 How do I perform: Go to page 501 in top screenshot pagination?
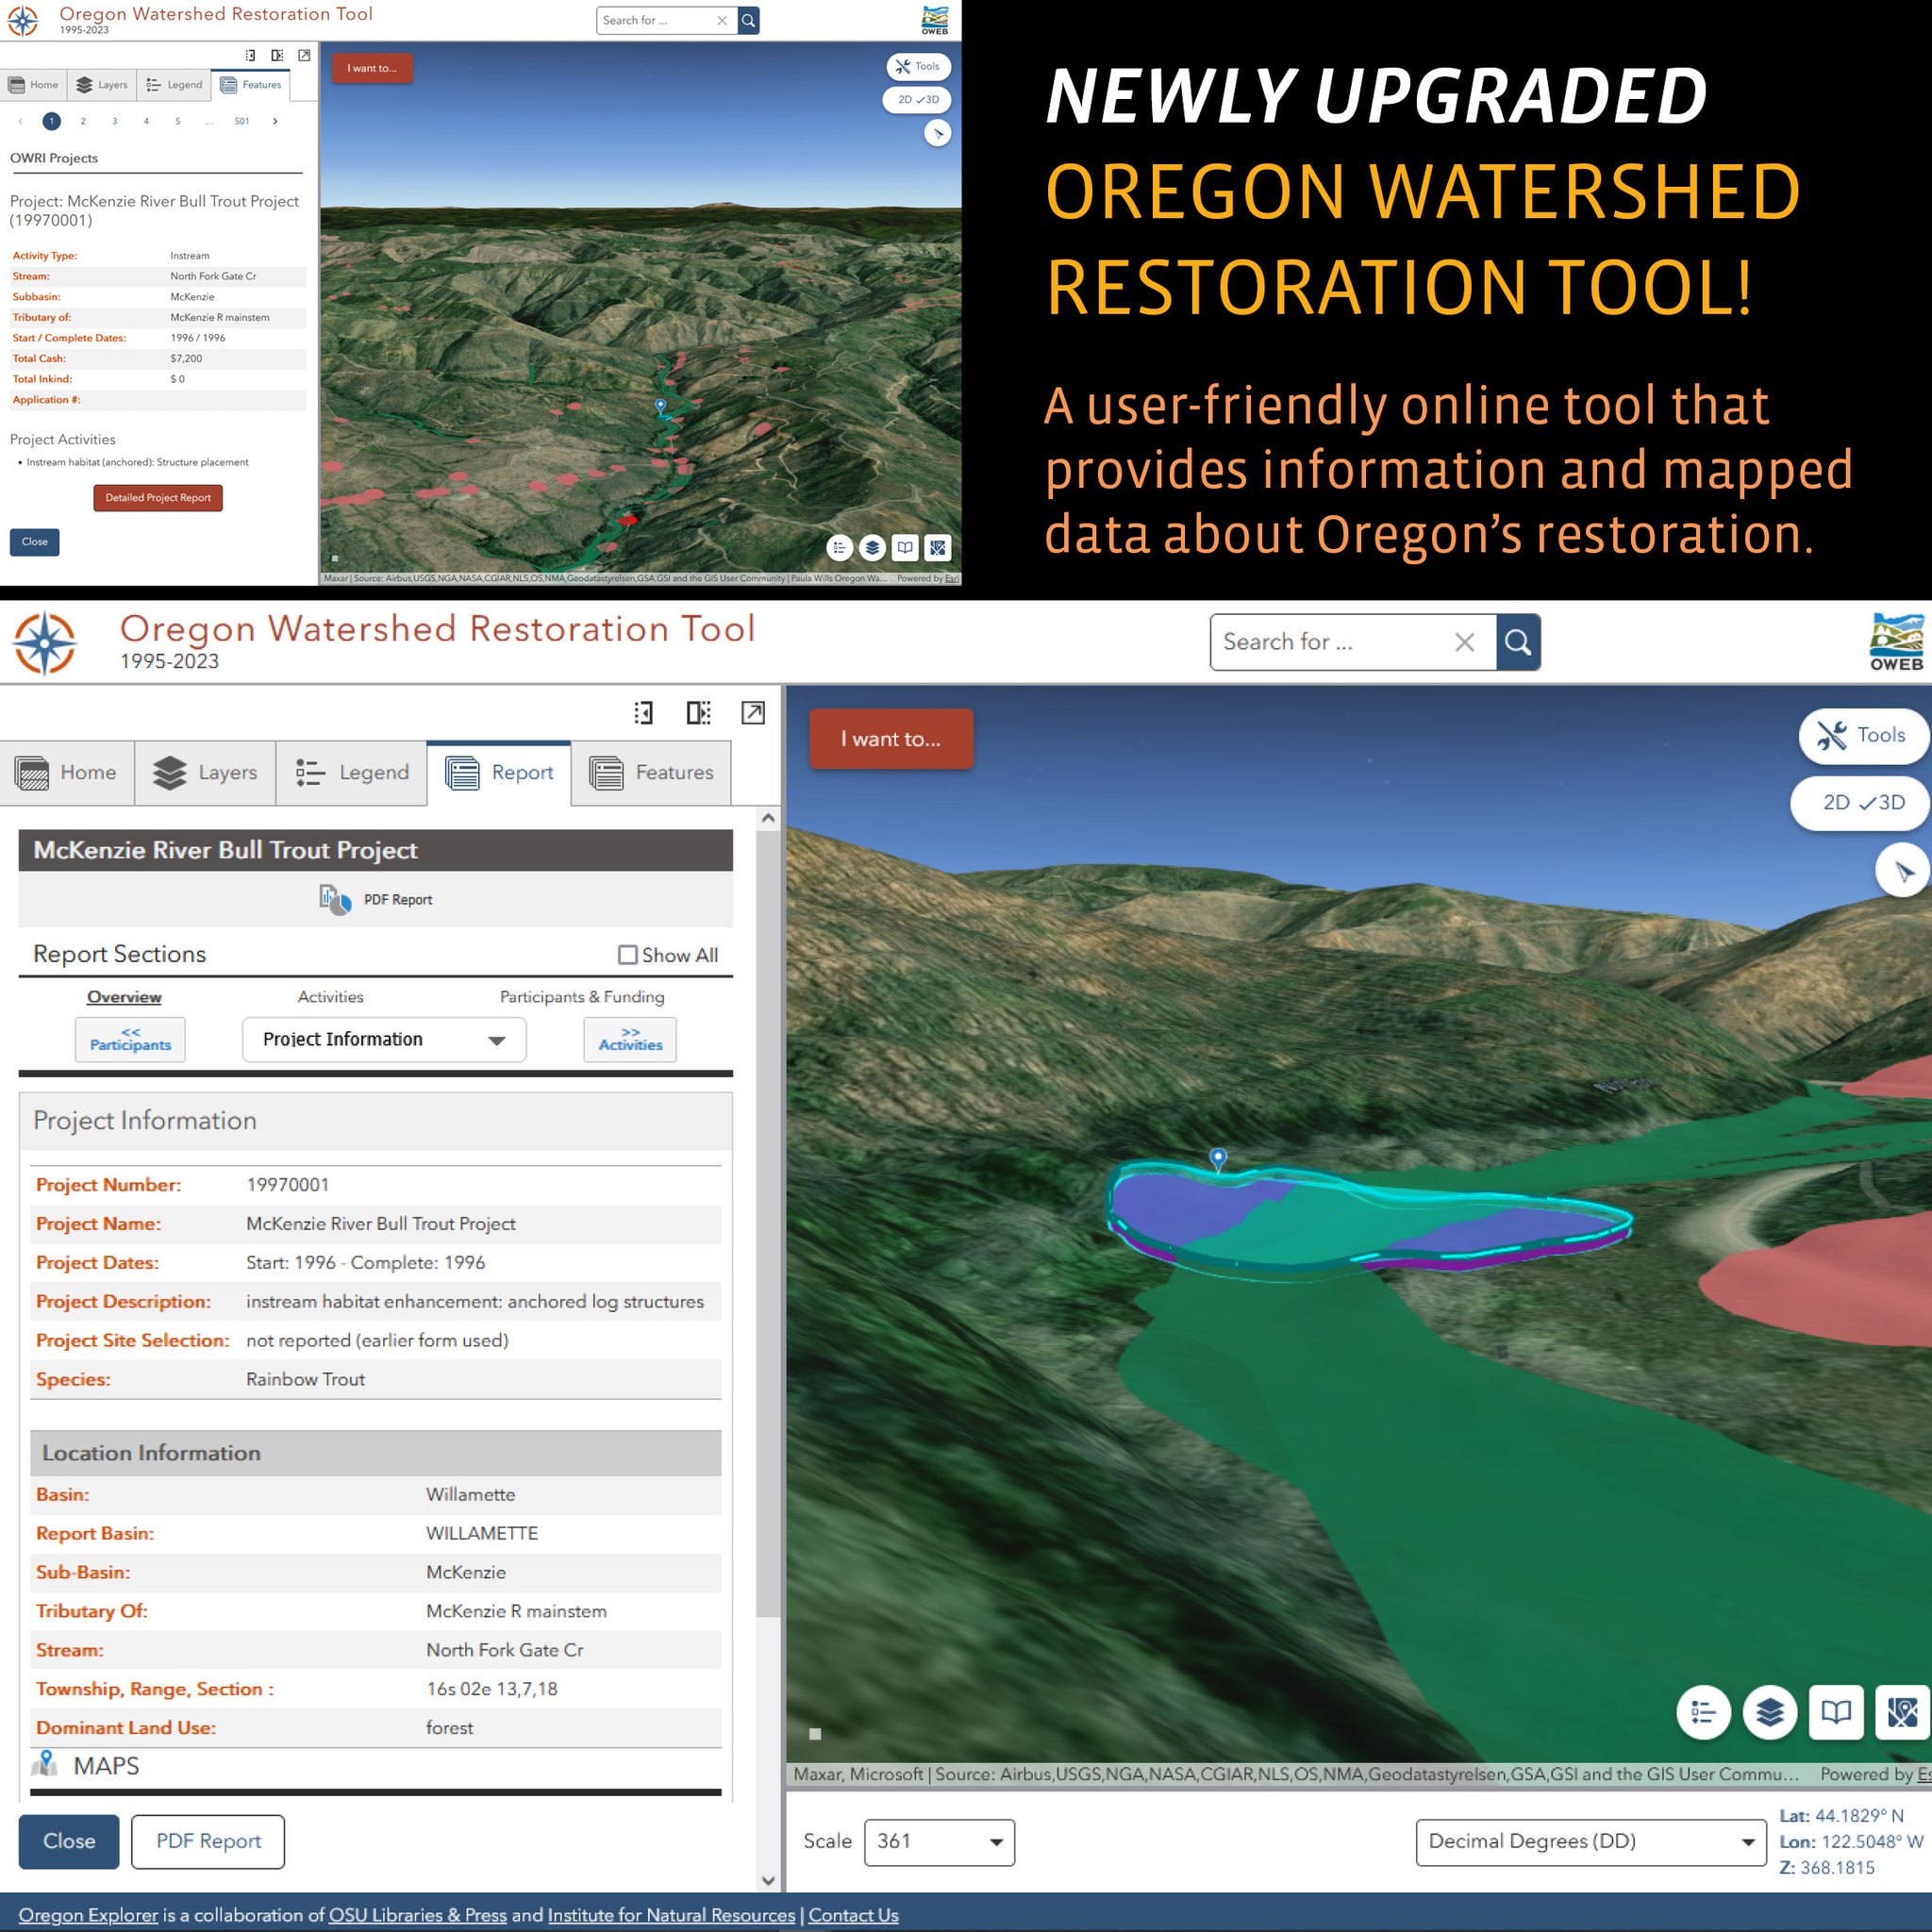tap(242, 121)
